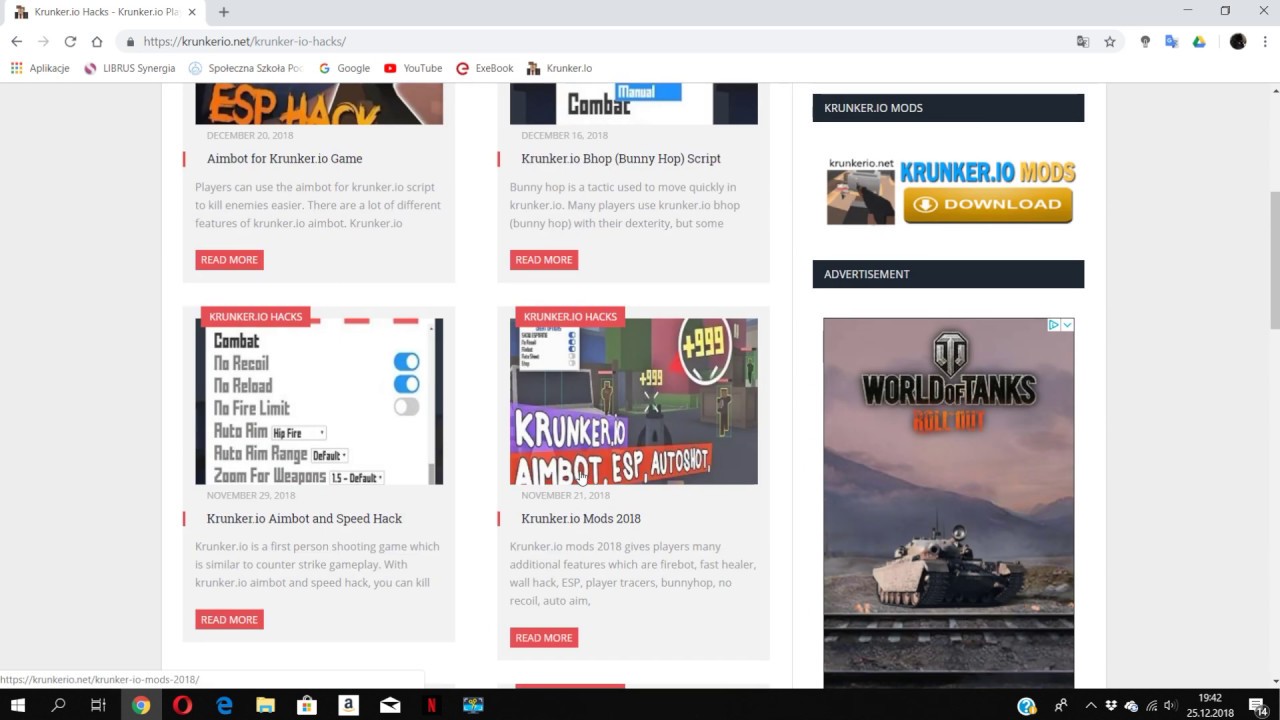Open File Explorer from the taskbar
This screenshot has width=1280, height=720.
pos(265,705)
